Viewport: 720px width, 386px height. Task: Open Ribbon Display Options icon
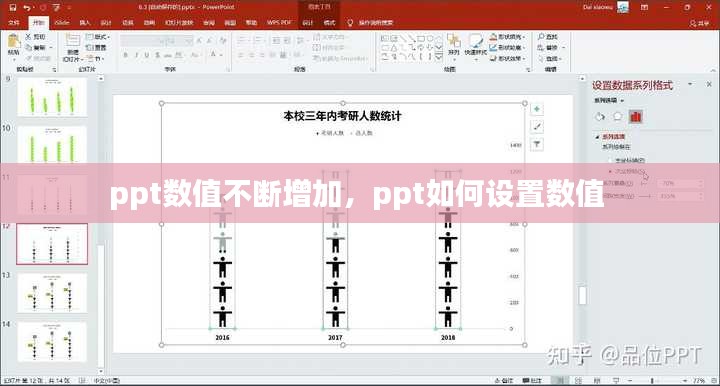(x=644, y=7)
